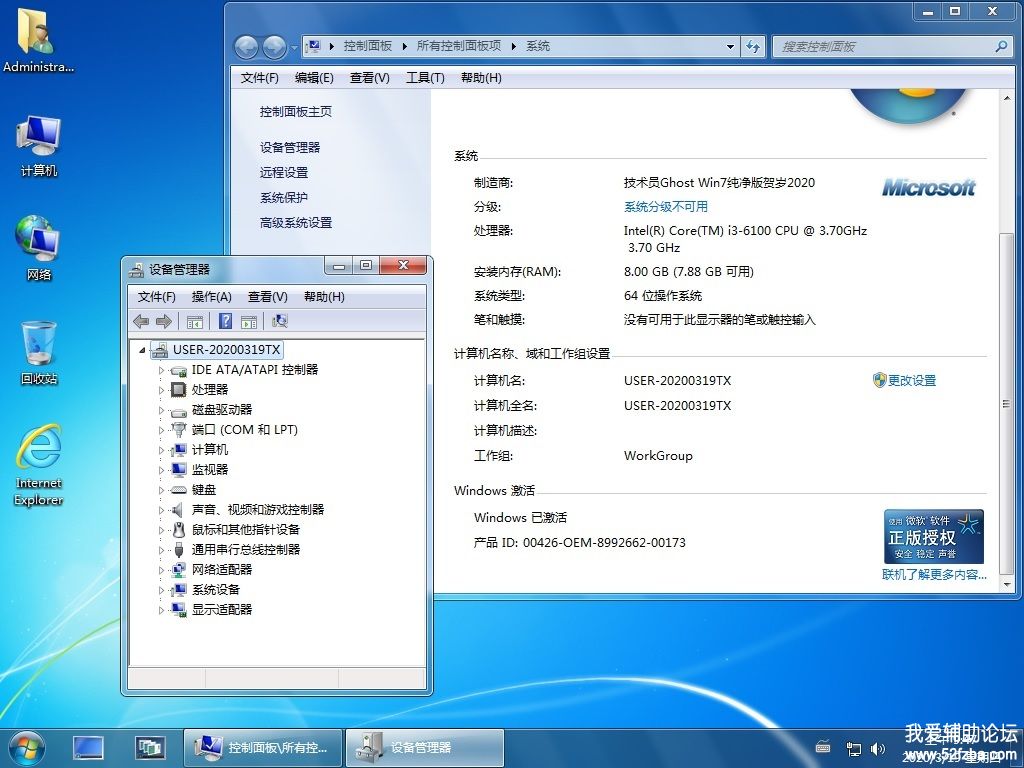The width and height of the screenshot is (1024, 768).
Task: Click 设备管理器 link in left sidebar
Action: coord(290,148)
